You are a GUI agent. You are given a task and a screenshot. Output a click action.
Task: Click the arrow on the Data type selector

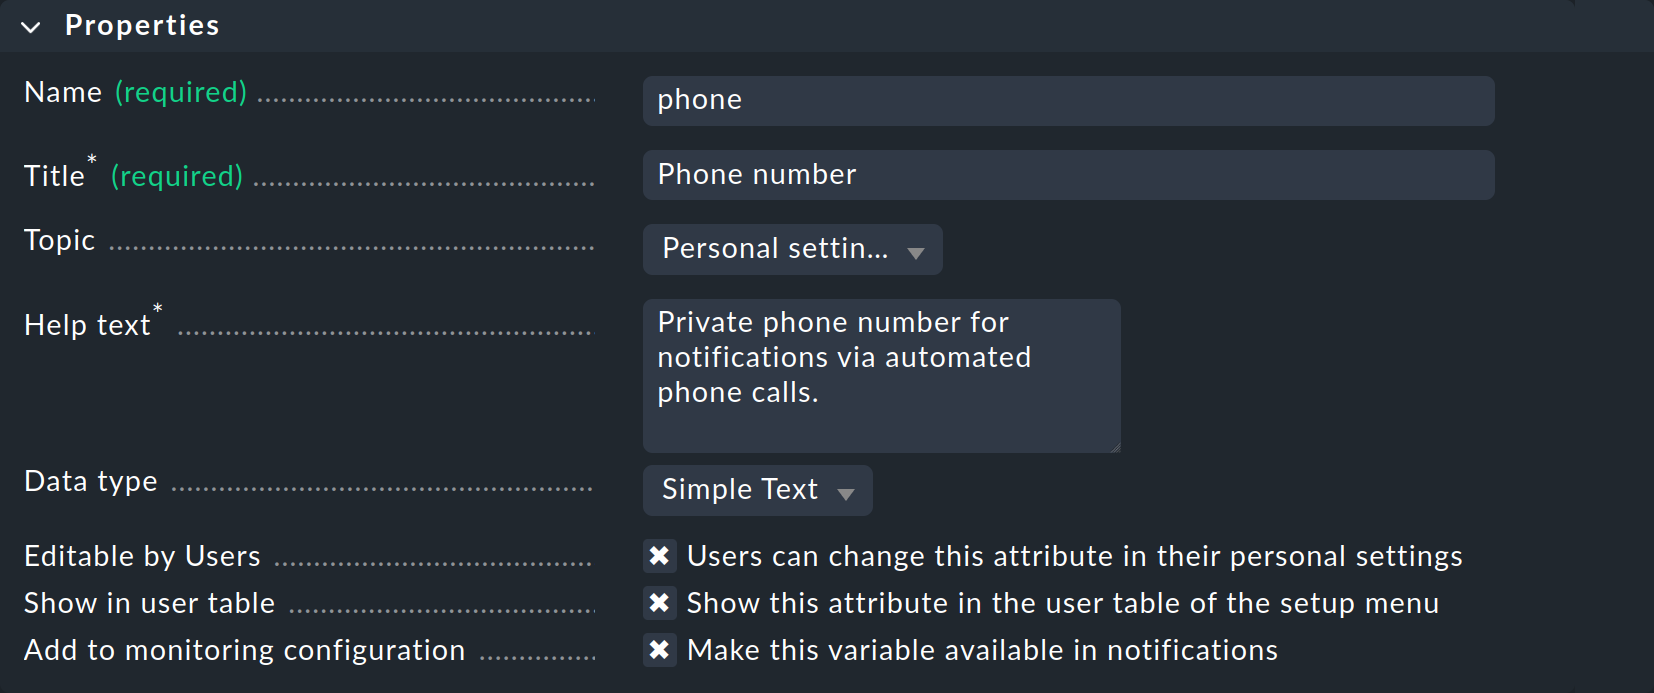tap(846, 492)
